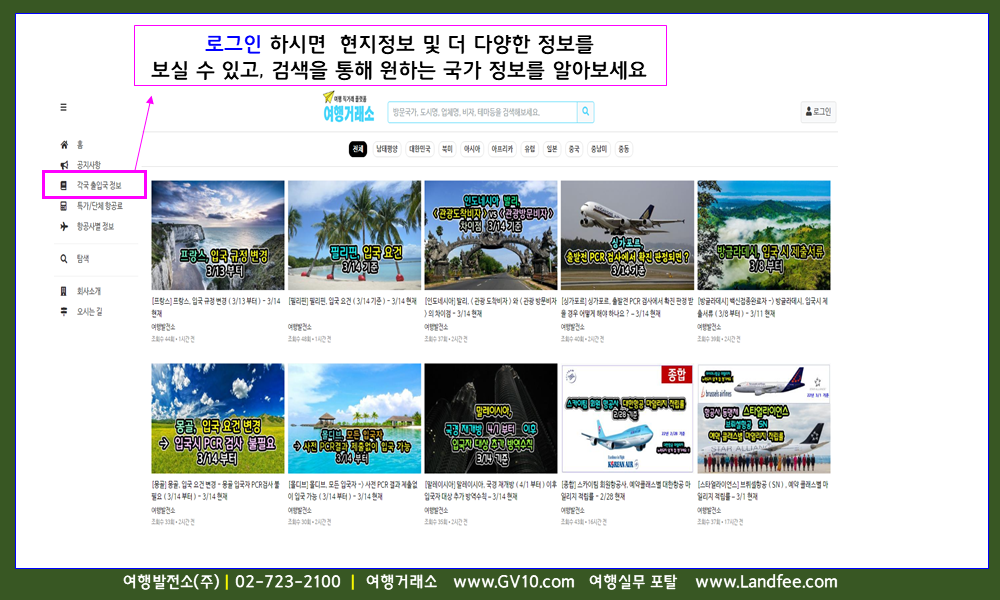Click the airplane icon for 항공사별 정보
Screen dimensions: 1000x600
click(x=64, y=227)
